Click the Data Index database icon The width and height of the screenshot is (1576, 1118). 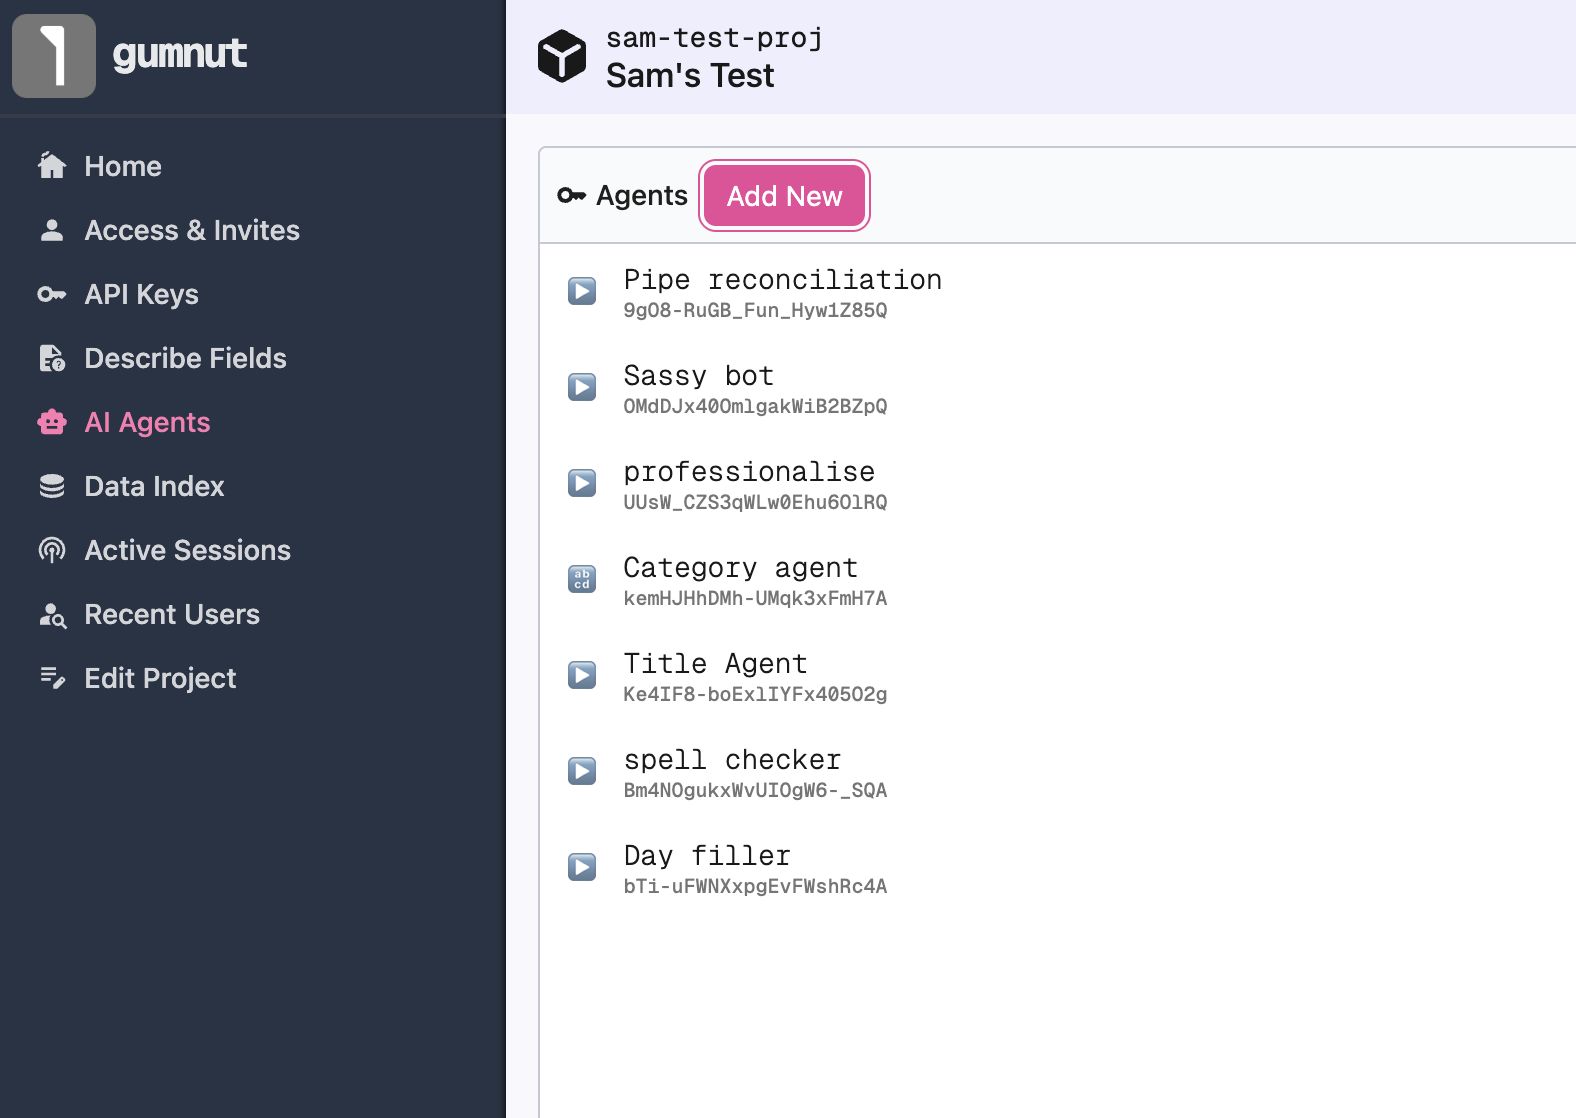[x=52, y=486]
